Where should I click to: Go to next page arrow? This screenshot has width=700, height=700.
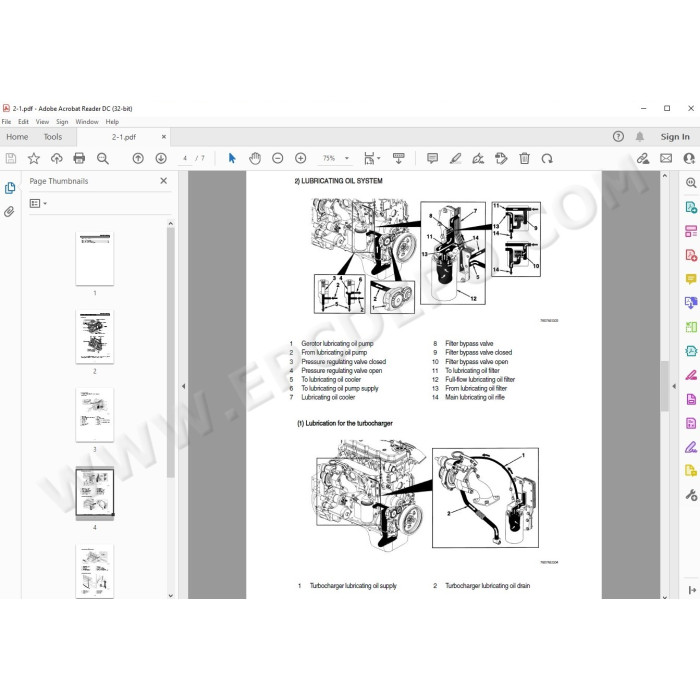point(161,158)
